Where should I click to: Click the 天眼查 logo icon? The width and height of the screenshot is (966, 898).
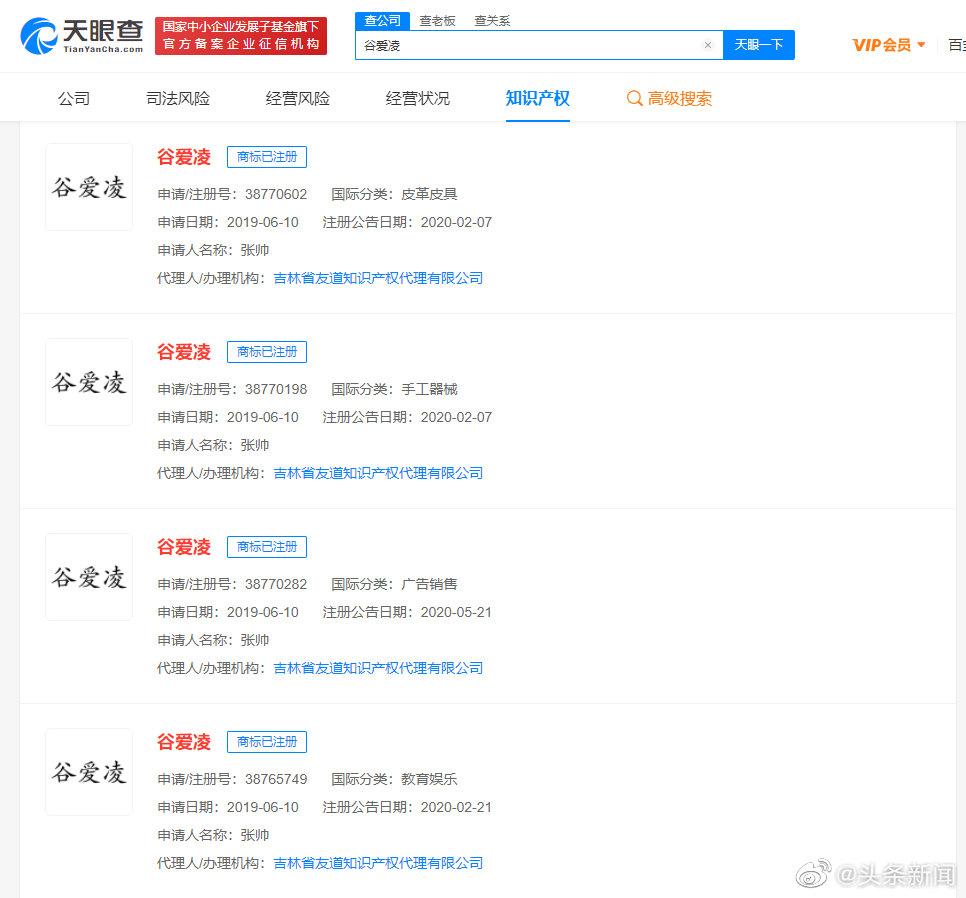[38, 37]
